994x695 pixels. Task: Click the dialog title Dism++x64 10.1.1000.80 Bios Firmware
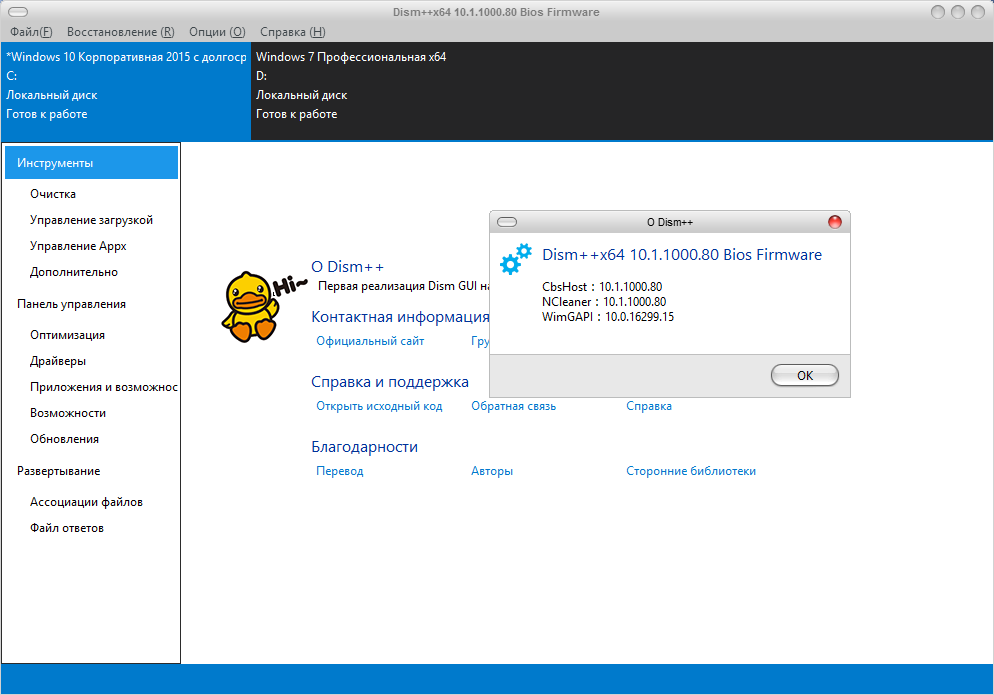coord(681,255)
